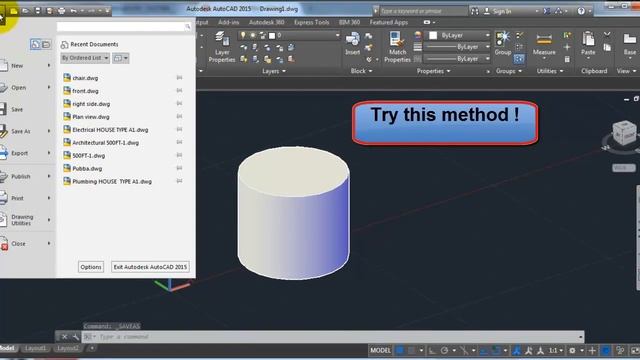The width and height of the screenshot is (640, 360).
Task: Click the search magnifier in application menu
Action: (187, 27)
